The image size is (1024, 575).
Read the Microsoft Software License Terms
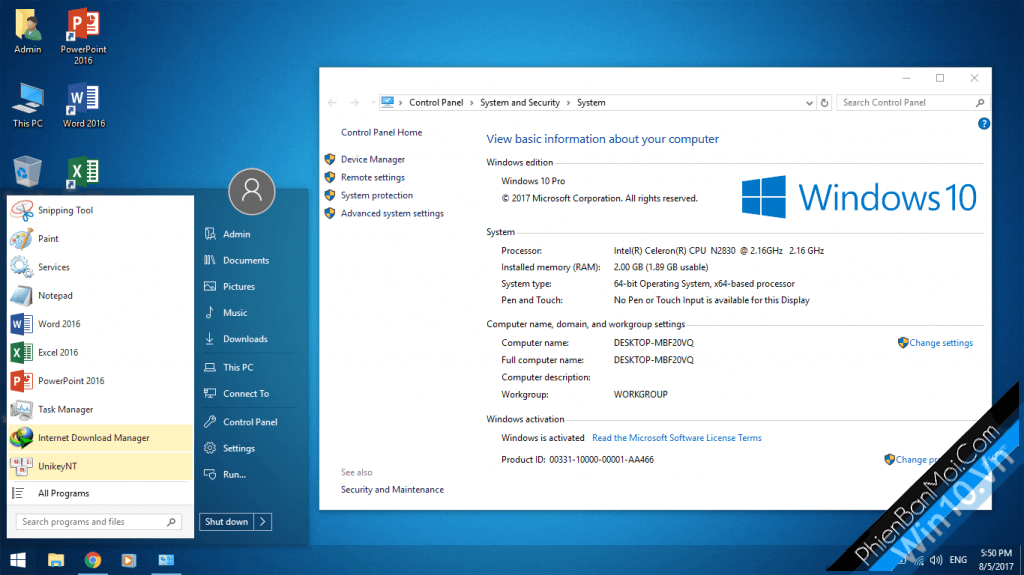click(677, 438)
